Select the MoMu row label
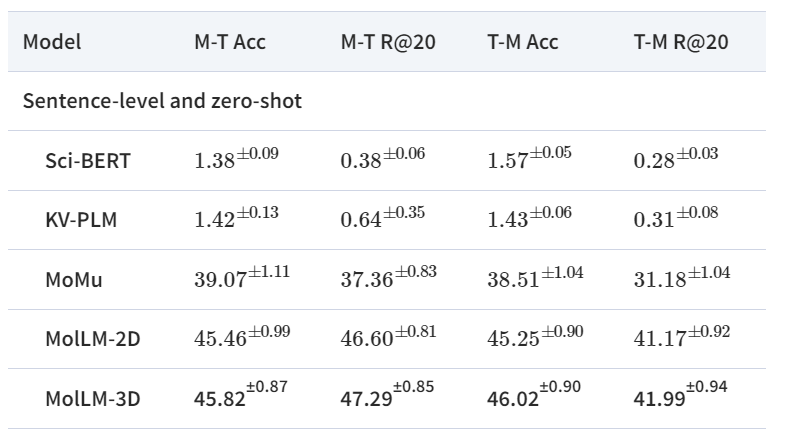Image resolution: width=786 pixels, height=439 pixels. coord(74,279)
